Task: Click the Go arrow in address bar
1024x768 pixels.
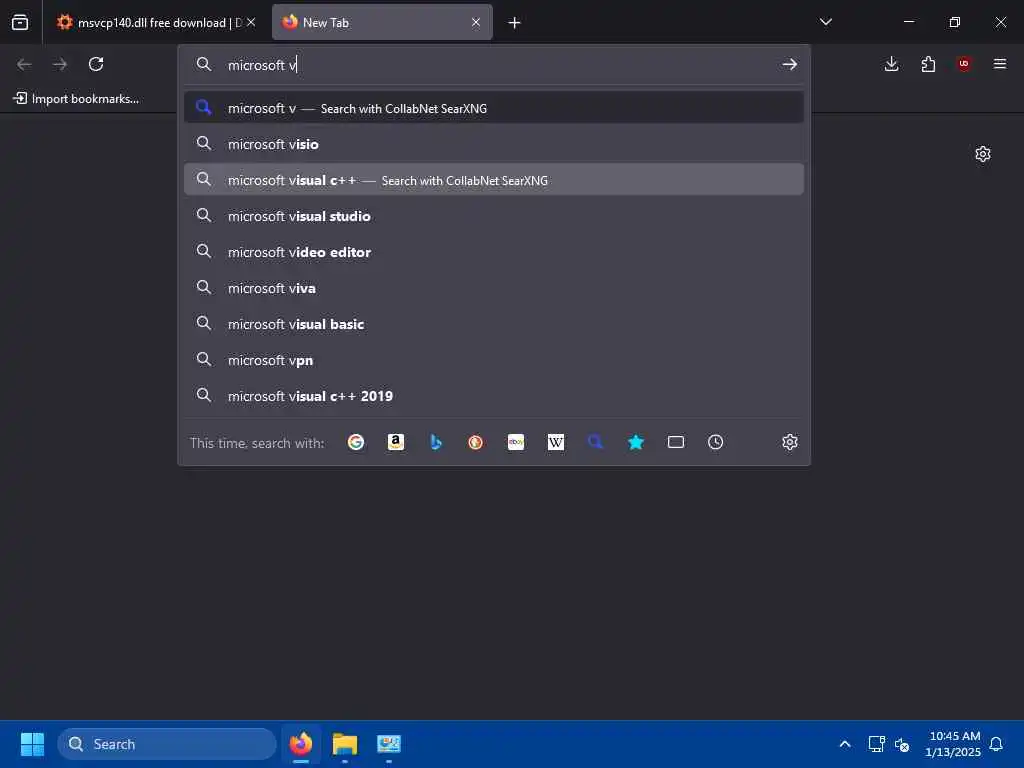Action: (x=790, y=64)
